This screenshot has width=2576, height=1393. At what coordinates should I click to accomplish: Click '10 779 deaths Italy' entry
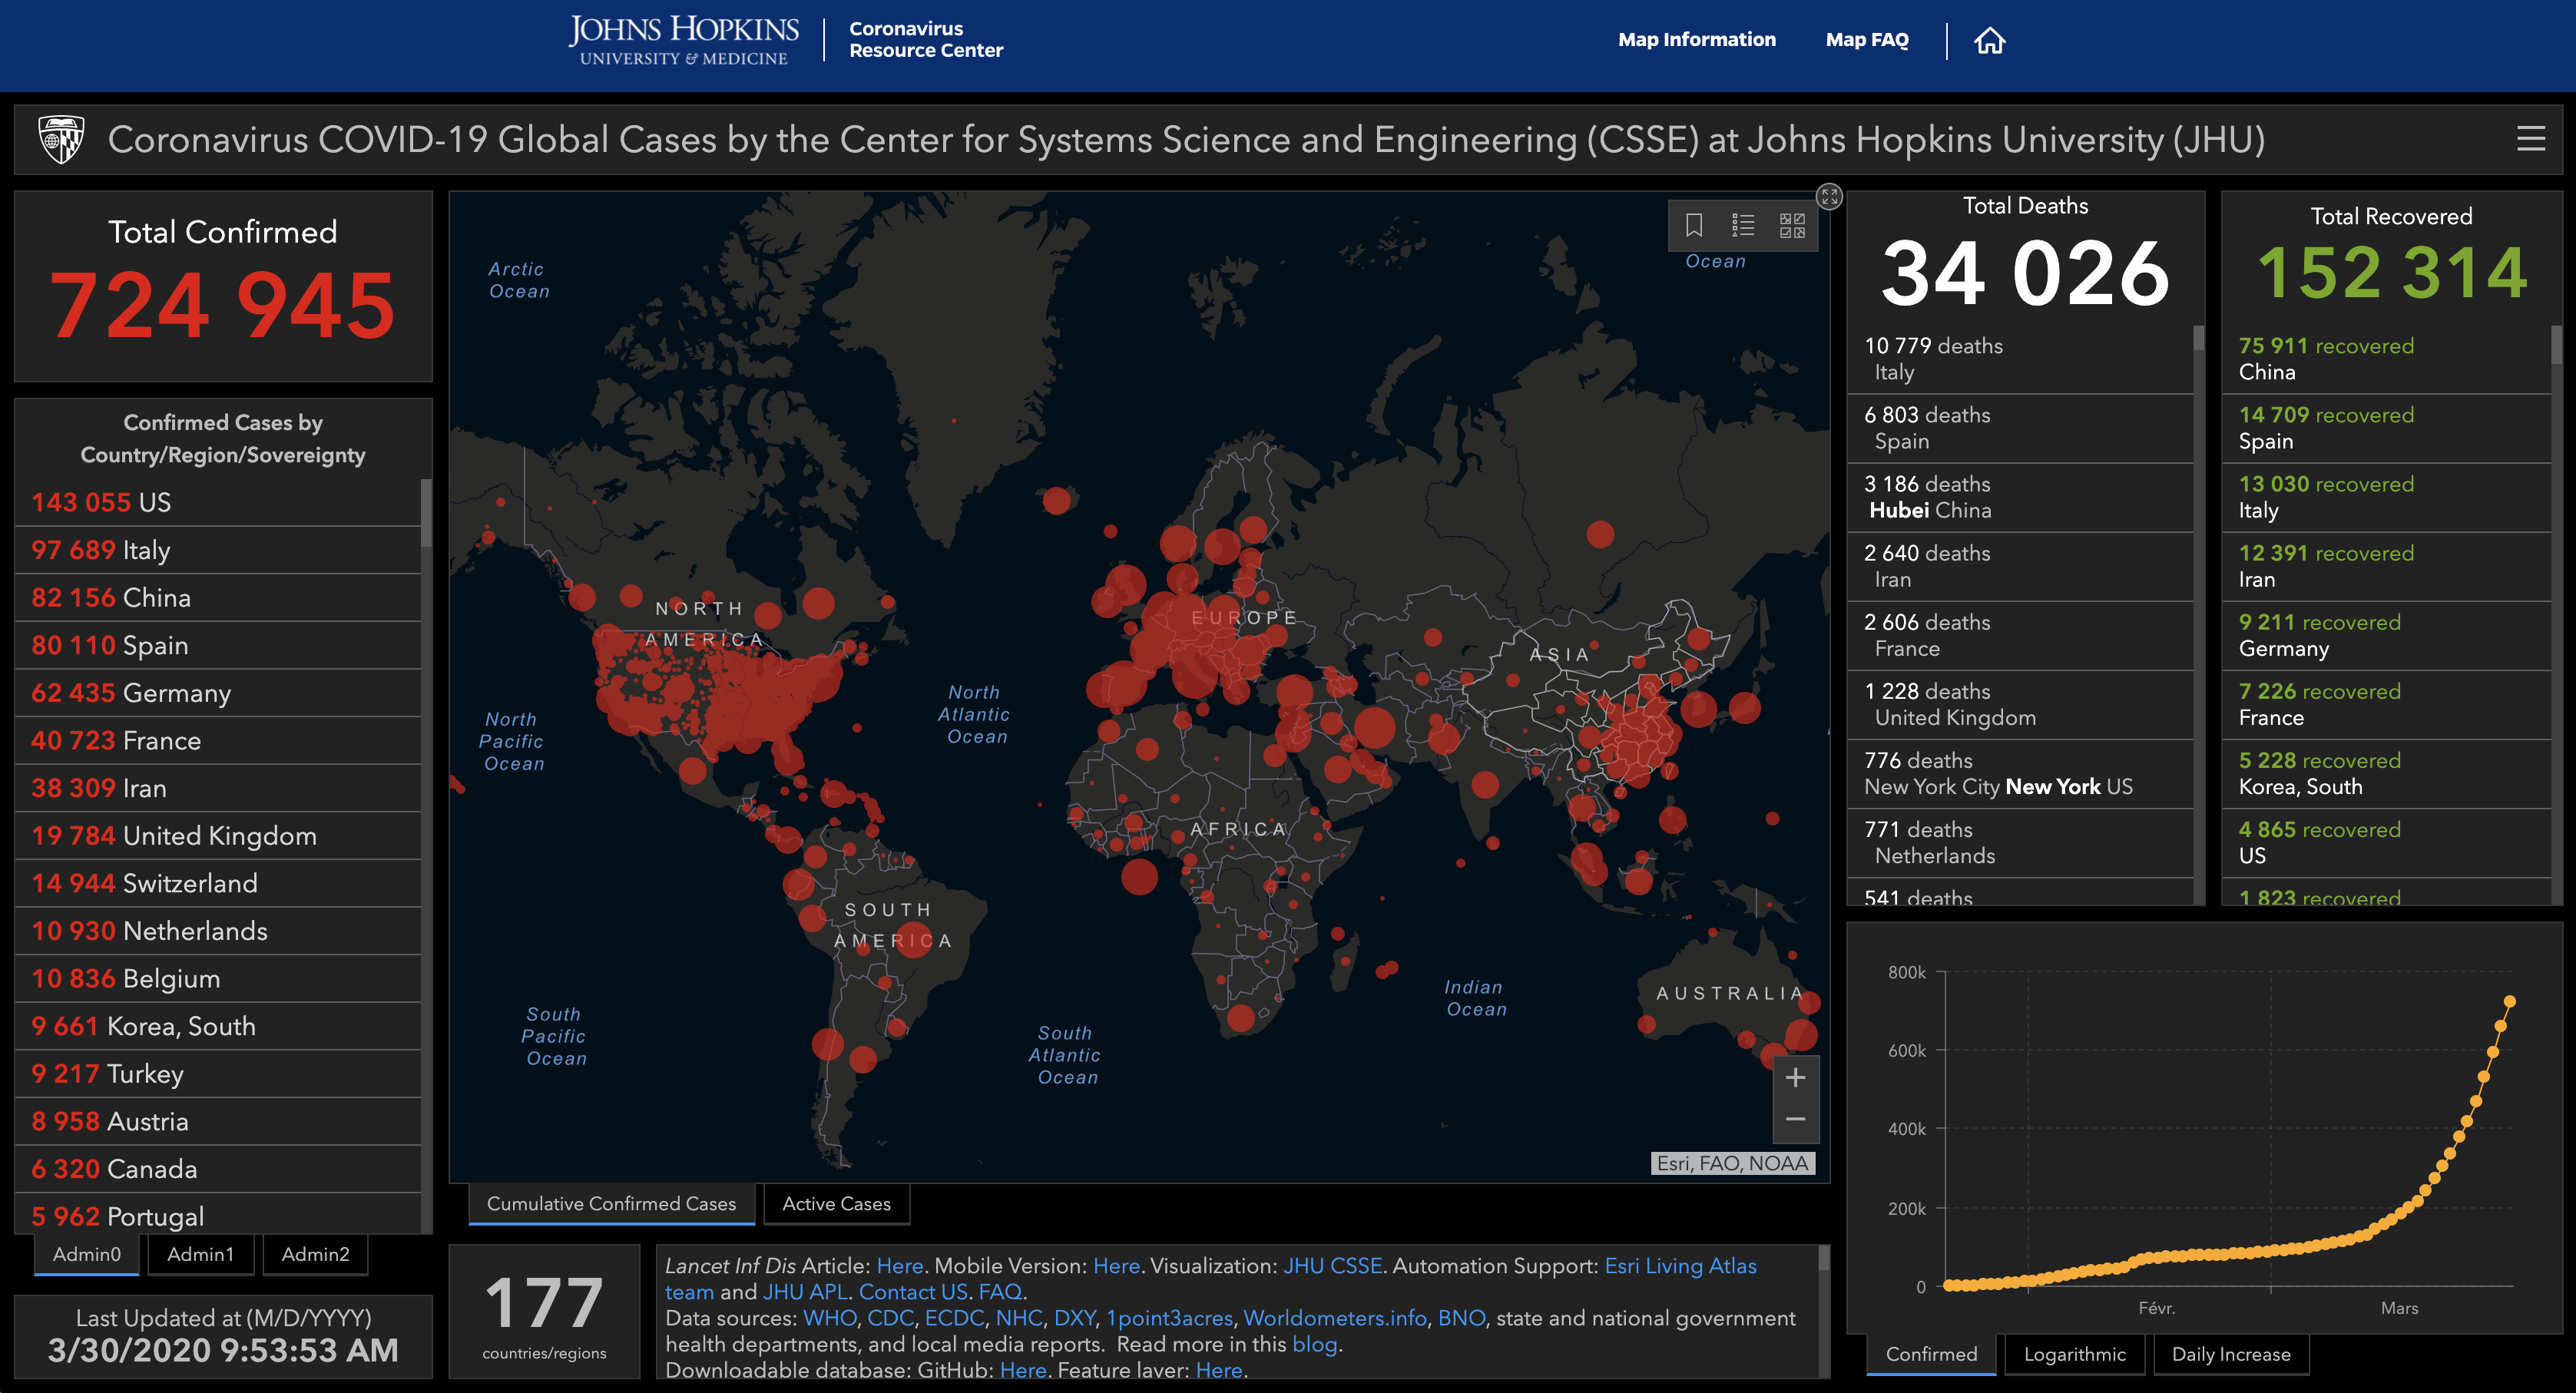point(2020,359)
